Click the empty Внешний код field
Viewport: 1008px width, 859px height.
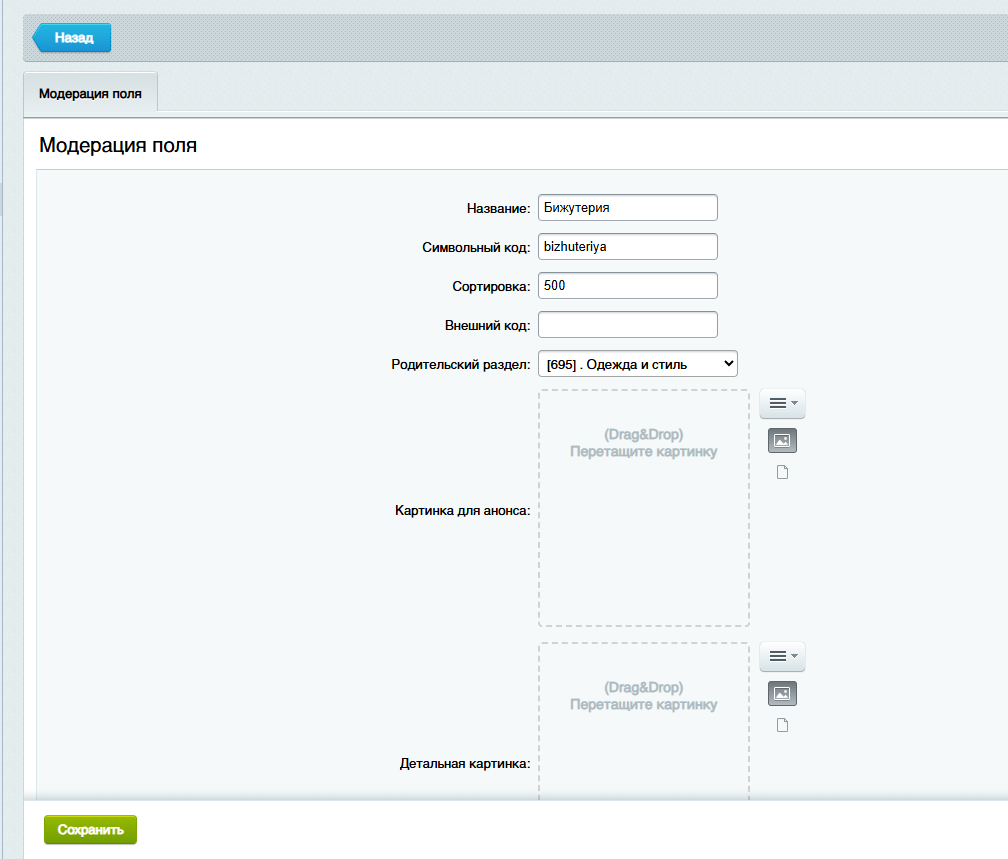pyautogui.click(x=627, y=325)
